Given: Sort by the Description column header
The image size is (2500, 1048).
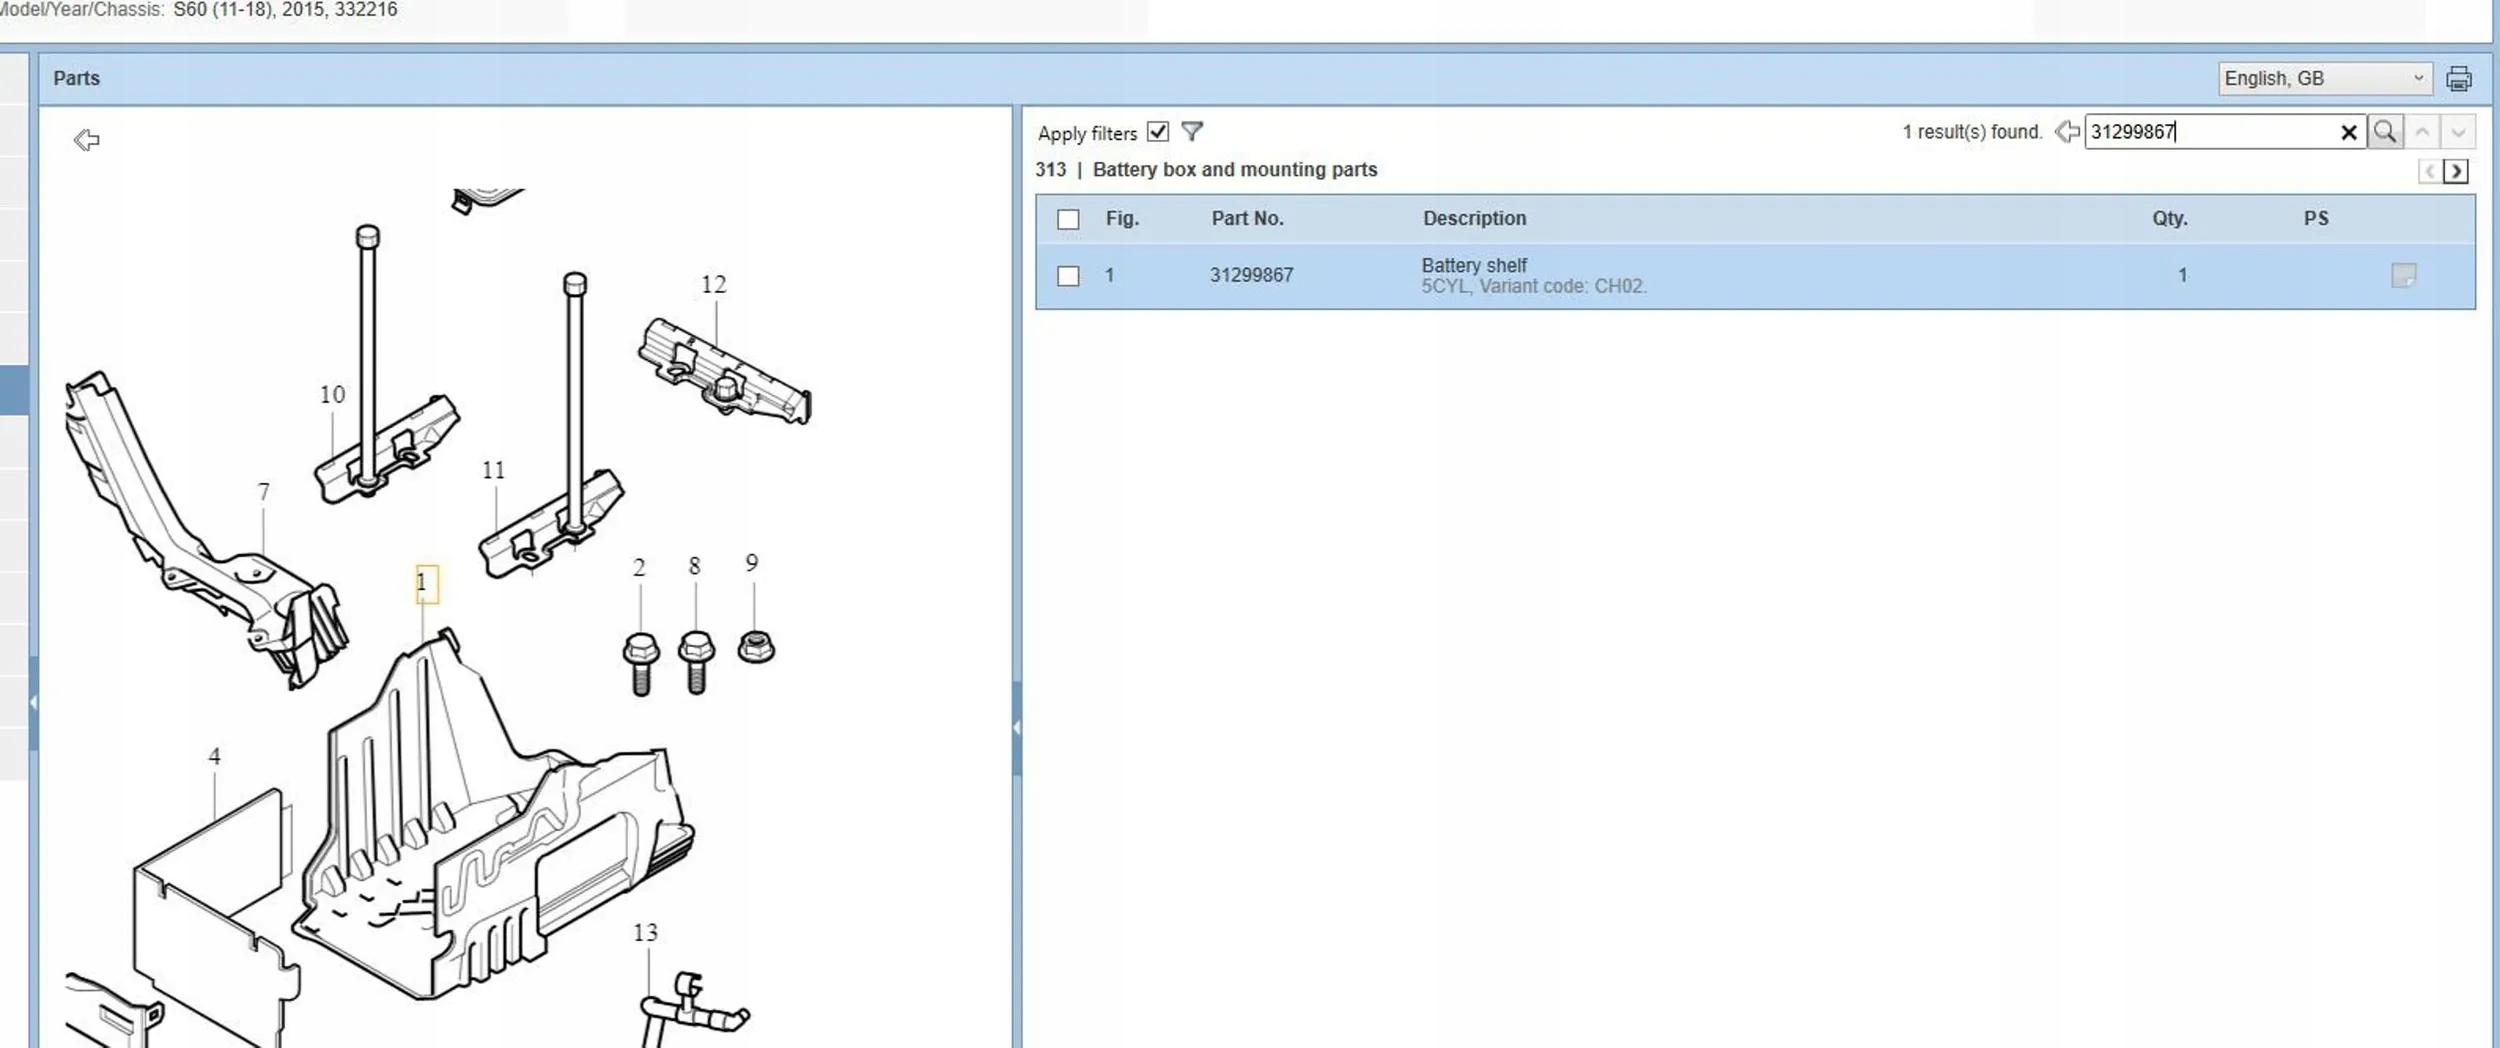Looking at the screenshot, I should pos(1474,218).
